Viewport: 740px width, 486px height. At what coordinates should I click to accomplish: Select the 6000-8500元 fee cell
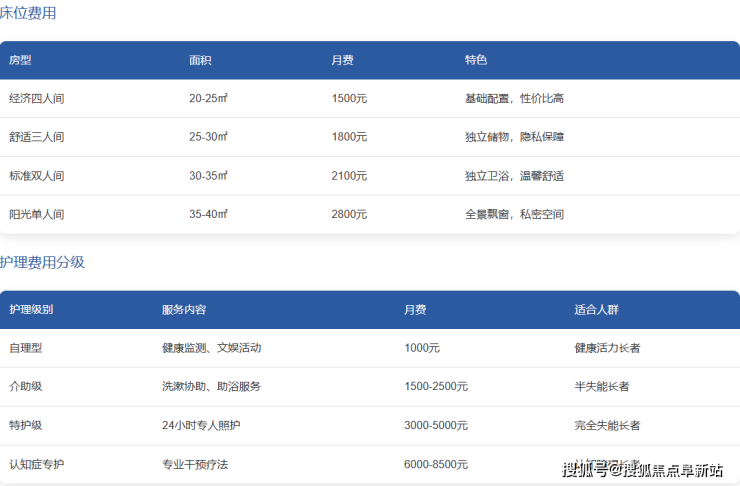(436, 464)
